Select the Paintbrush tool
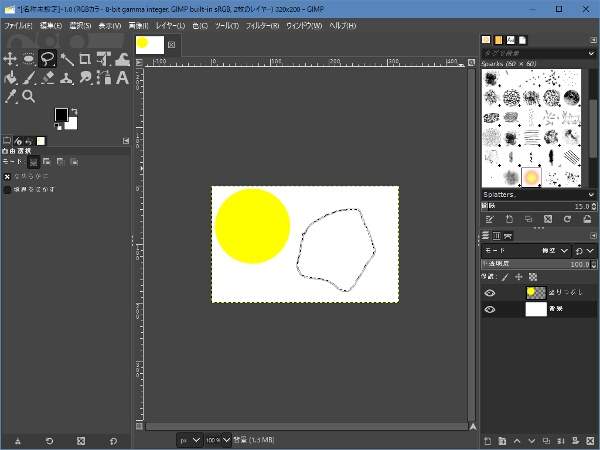 point(29,78)
